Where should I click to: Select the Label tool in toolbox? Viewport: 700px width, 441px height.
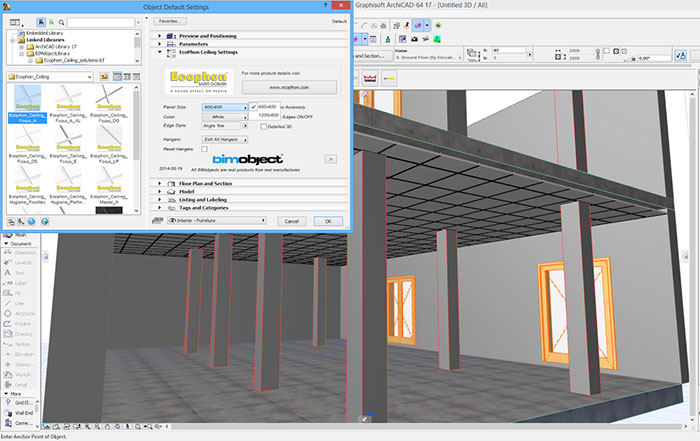coord(16,283)
